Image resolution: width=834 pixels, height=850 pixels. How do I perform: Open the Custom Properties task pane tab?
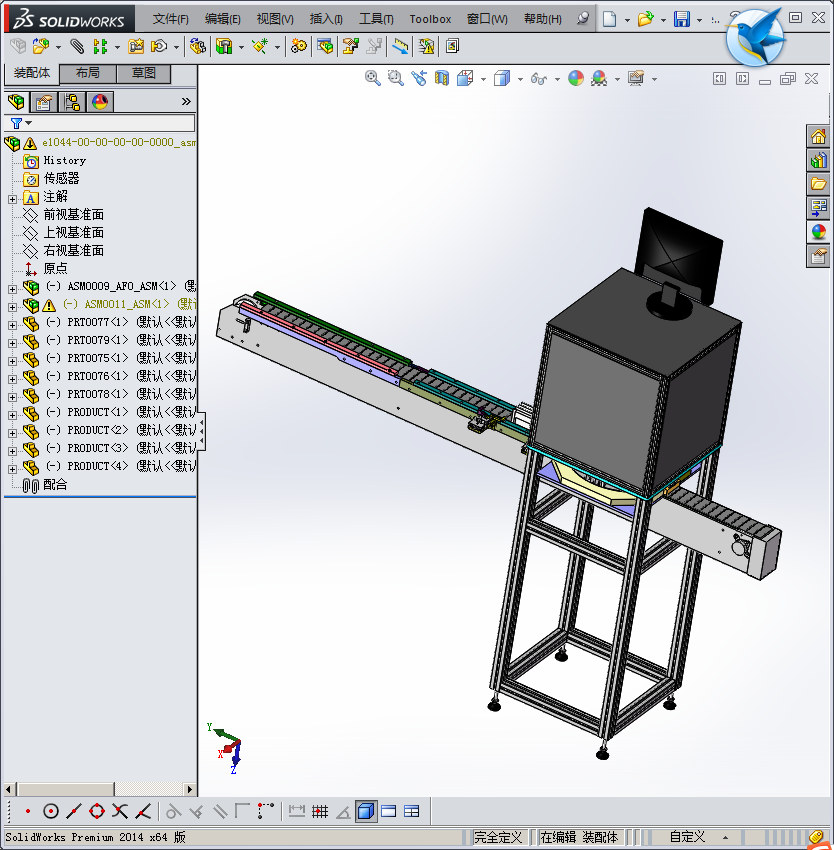tap(818, 255)
